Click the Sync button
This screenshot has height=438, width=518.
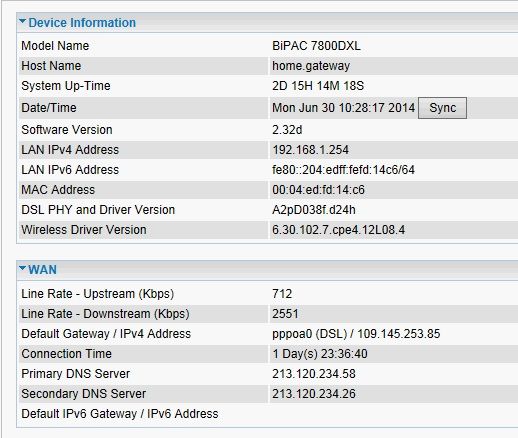click(442, 108)
